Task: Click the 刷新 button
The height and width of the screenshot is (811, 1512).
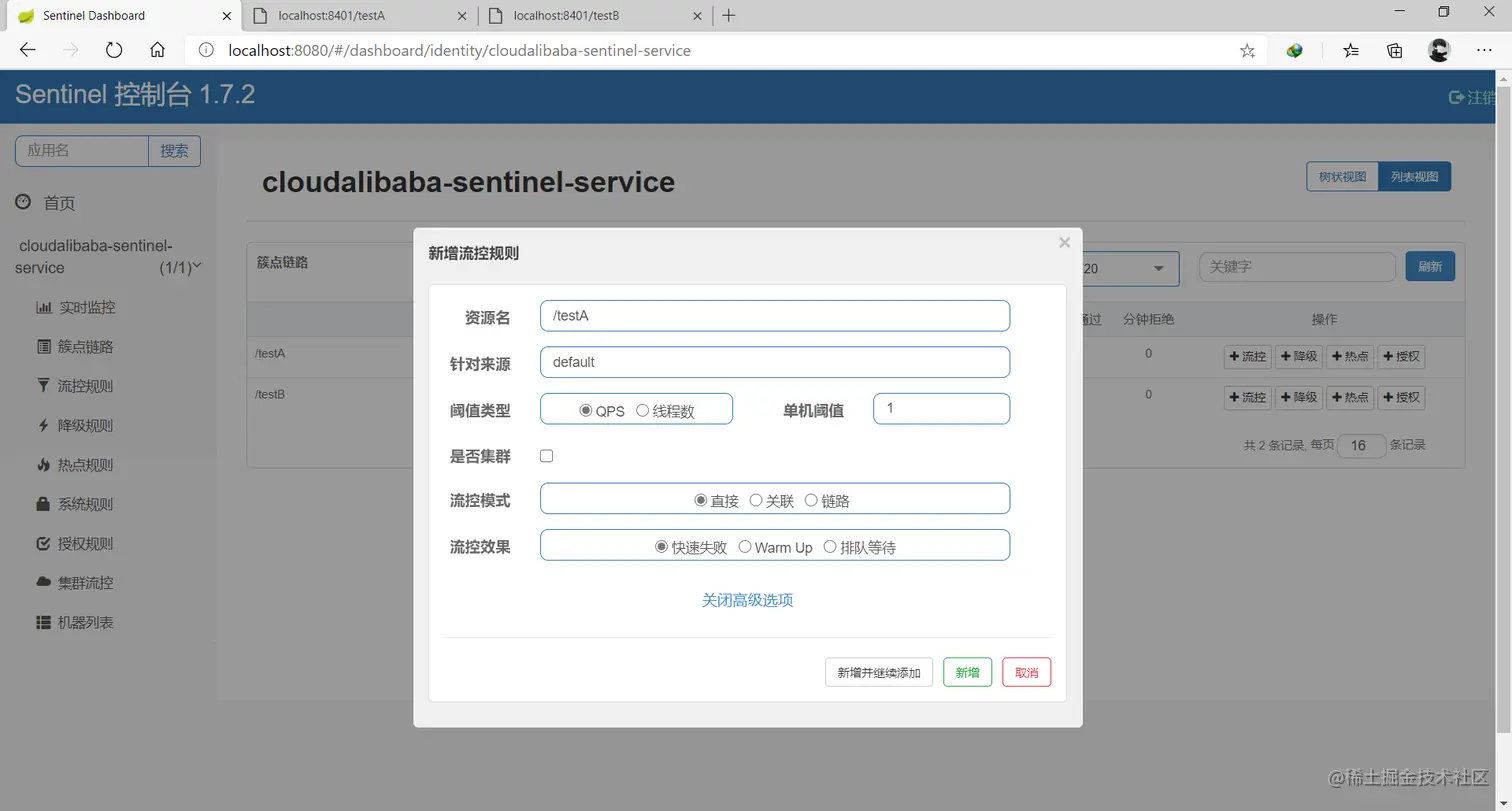Action: pos(1430,267)
